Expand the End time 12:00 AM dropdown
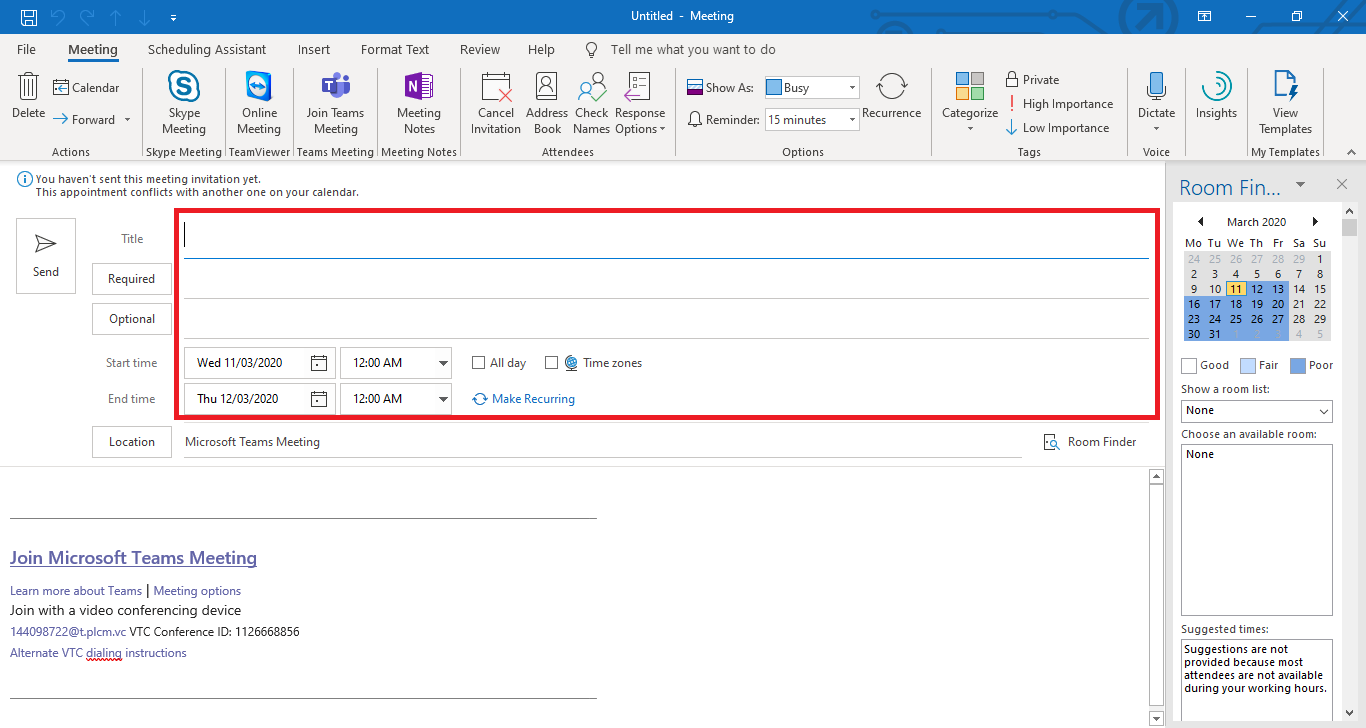 coord(443,399)
